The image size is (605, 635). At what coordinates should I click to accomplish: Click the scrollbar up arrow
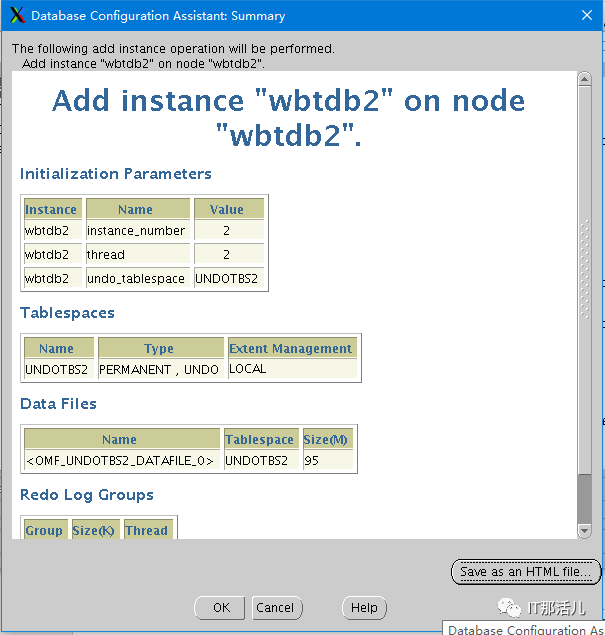pos(584,79)
